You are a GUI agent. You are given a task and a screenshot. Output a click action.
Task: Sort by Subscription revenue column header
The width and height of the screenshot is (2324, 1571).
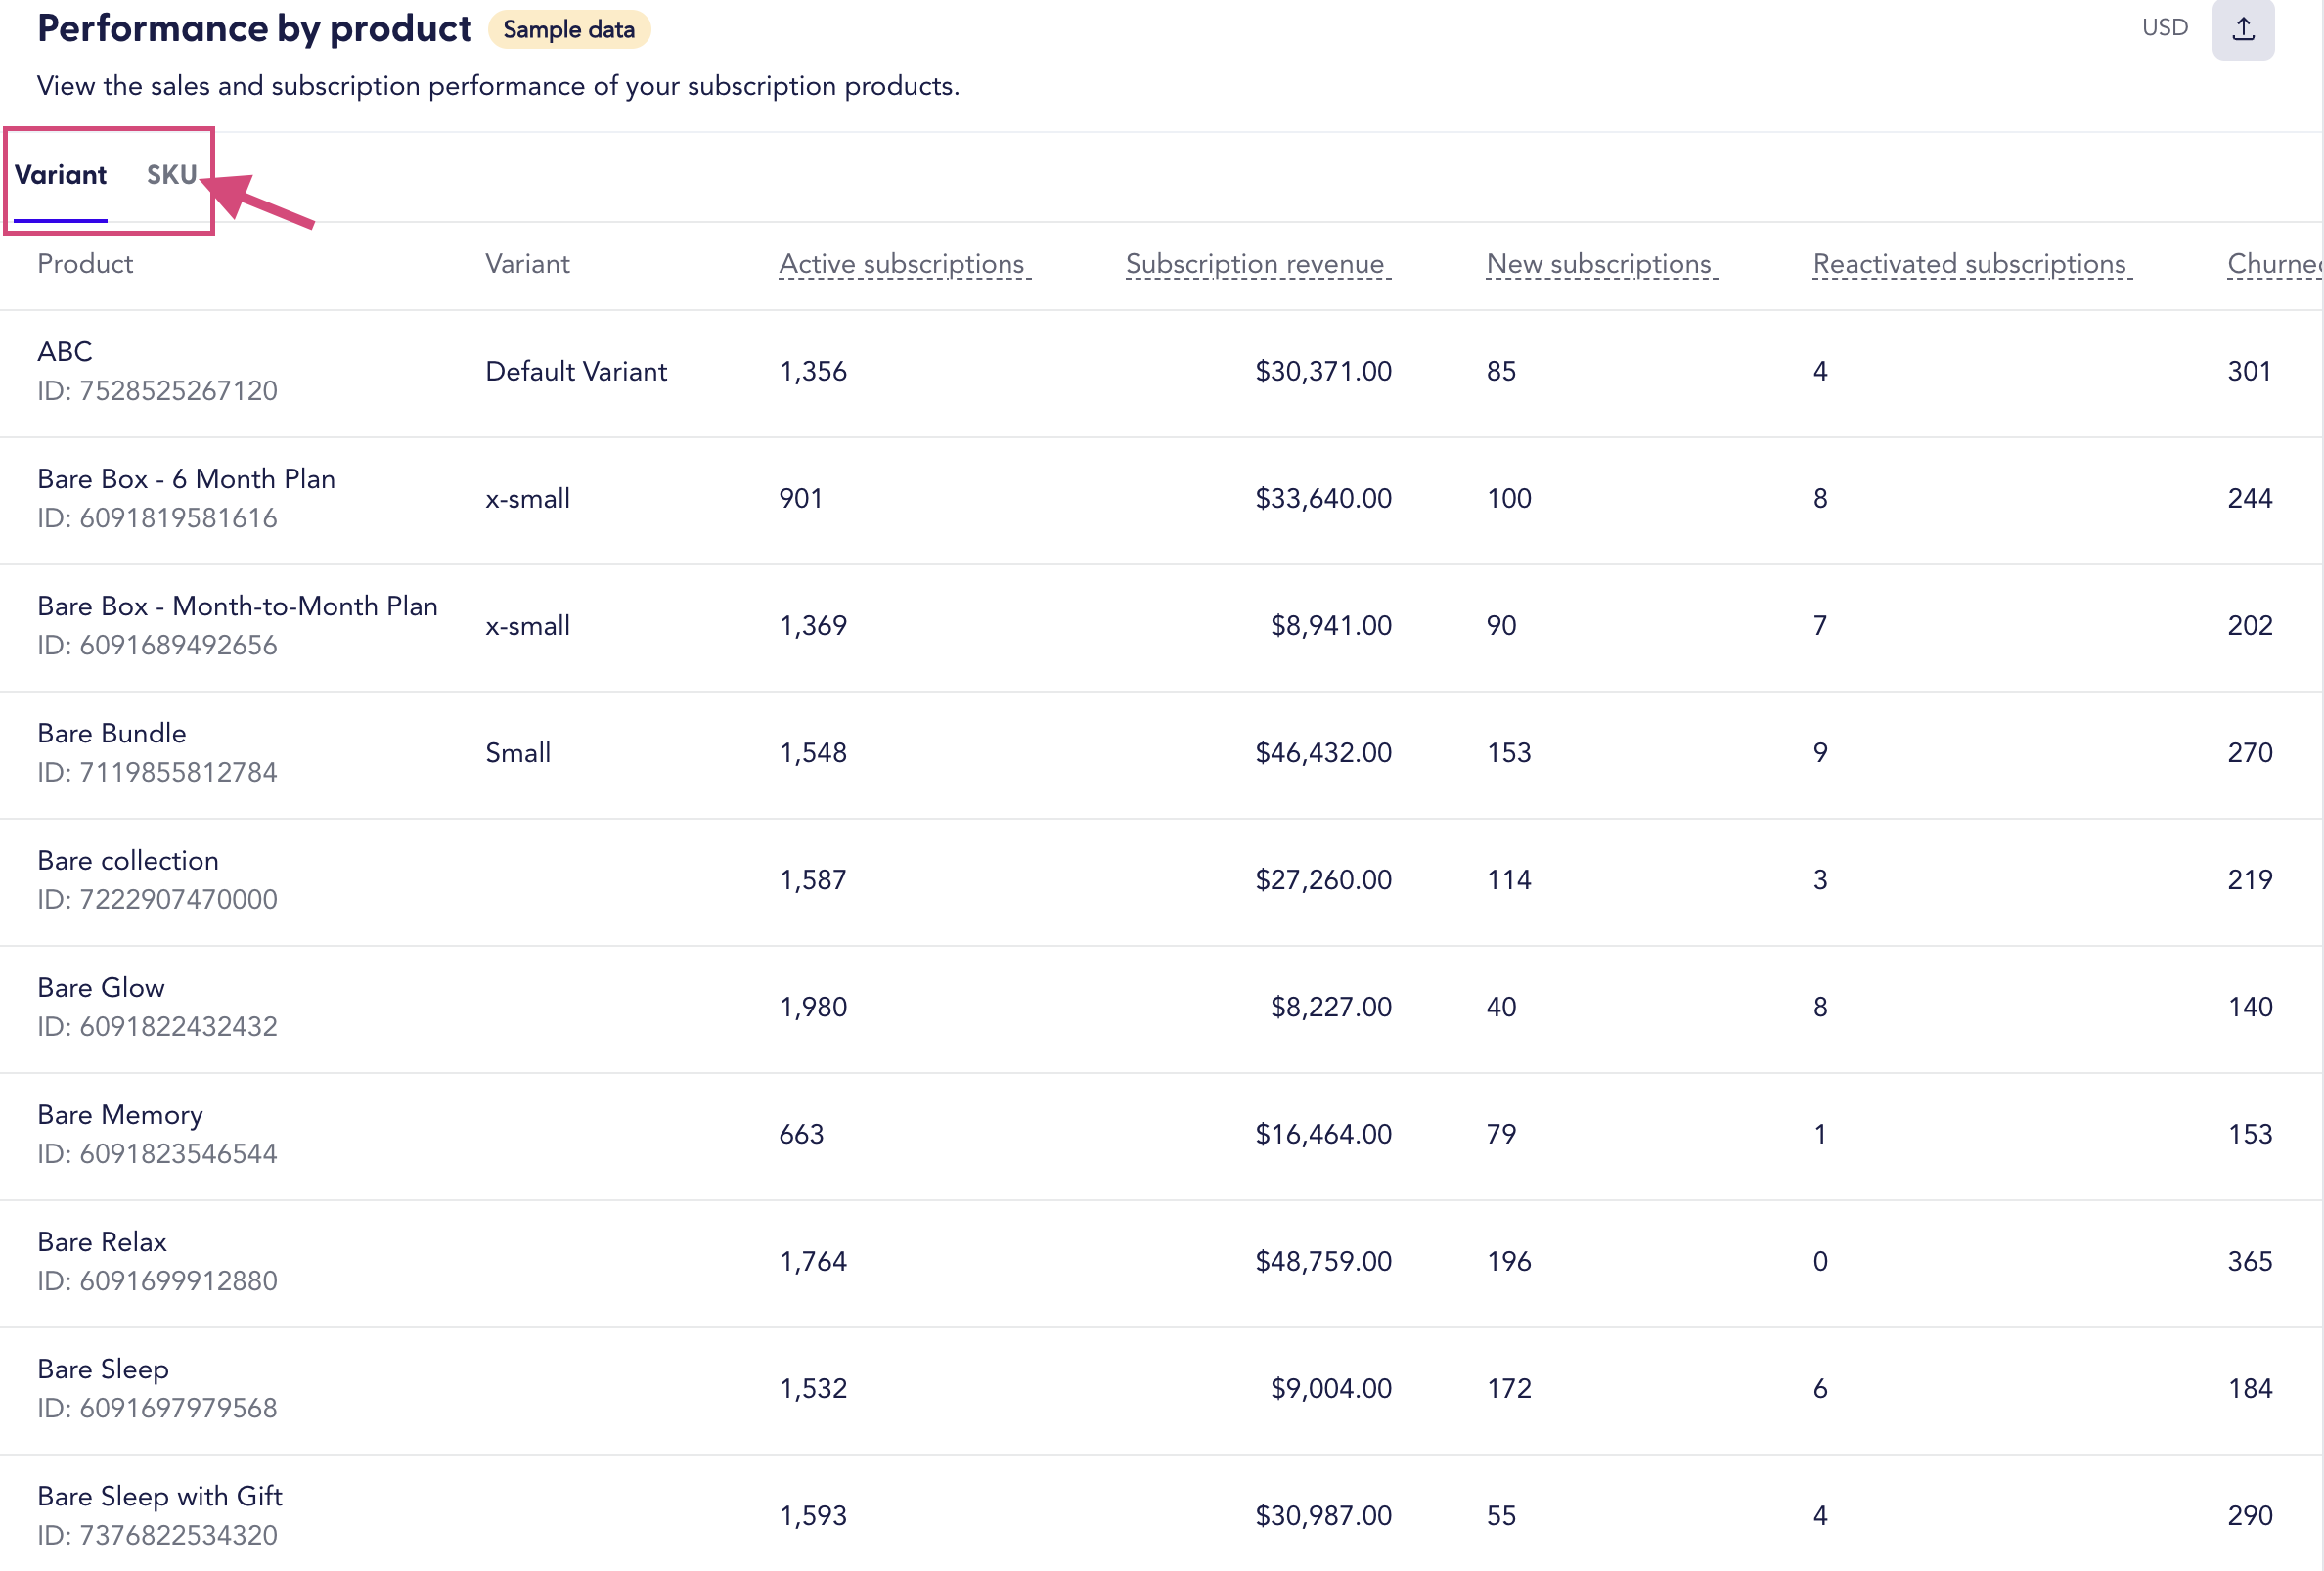pyautogui.click(x=1258, y=264)
